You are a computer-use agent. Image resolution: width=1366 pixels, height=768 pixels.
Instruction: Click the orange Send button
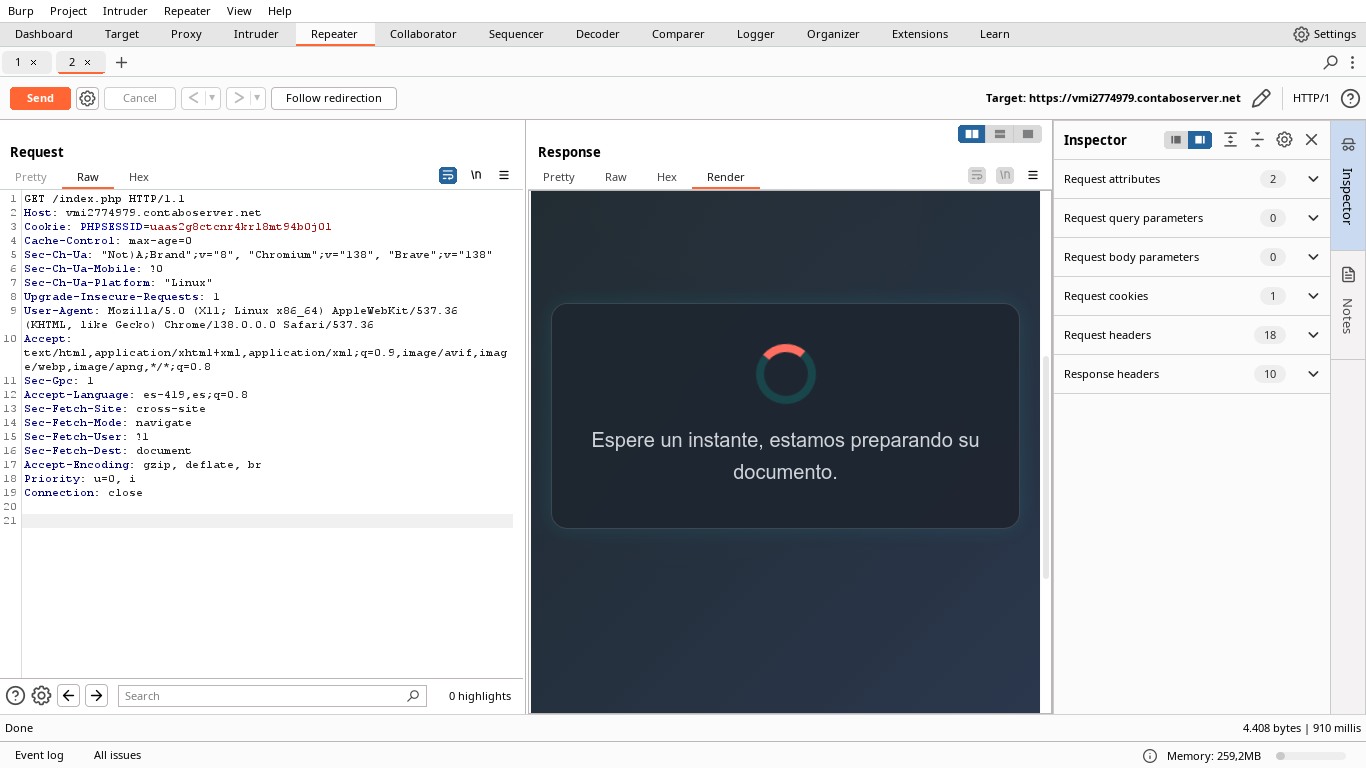(x=40, y=98)
